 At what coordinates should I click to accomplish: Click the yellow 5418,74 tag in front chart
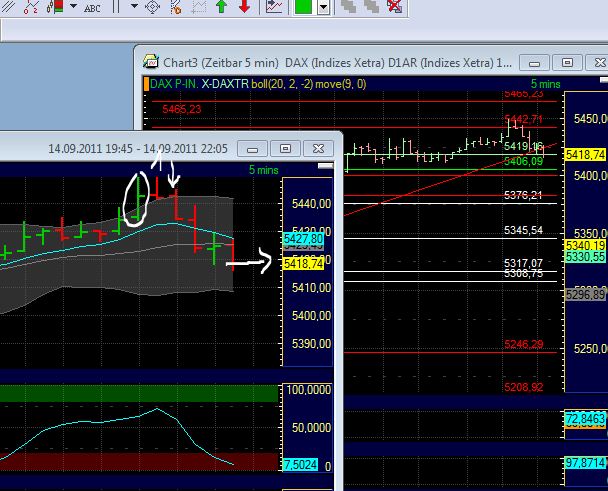click(303, 264)
